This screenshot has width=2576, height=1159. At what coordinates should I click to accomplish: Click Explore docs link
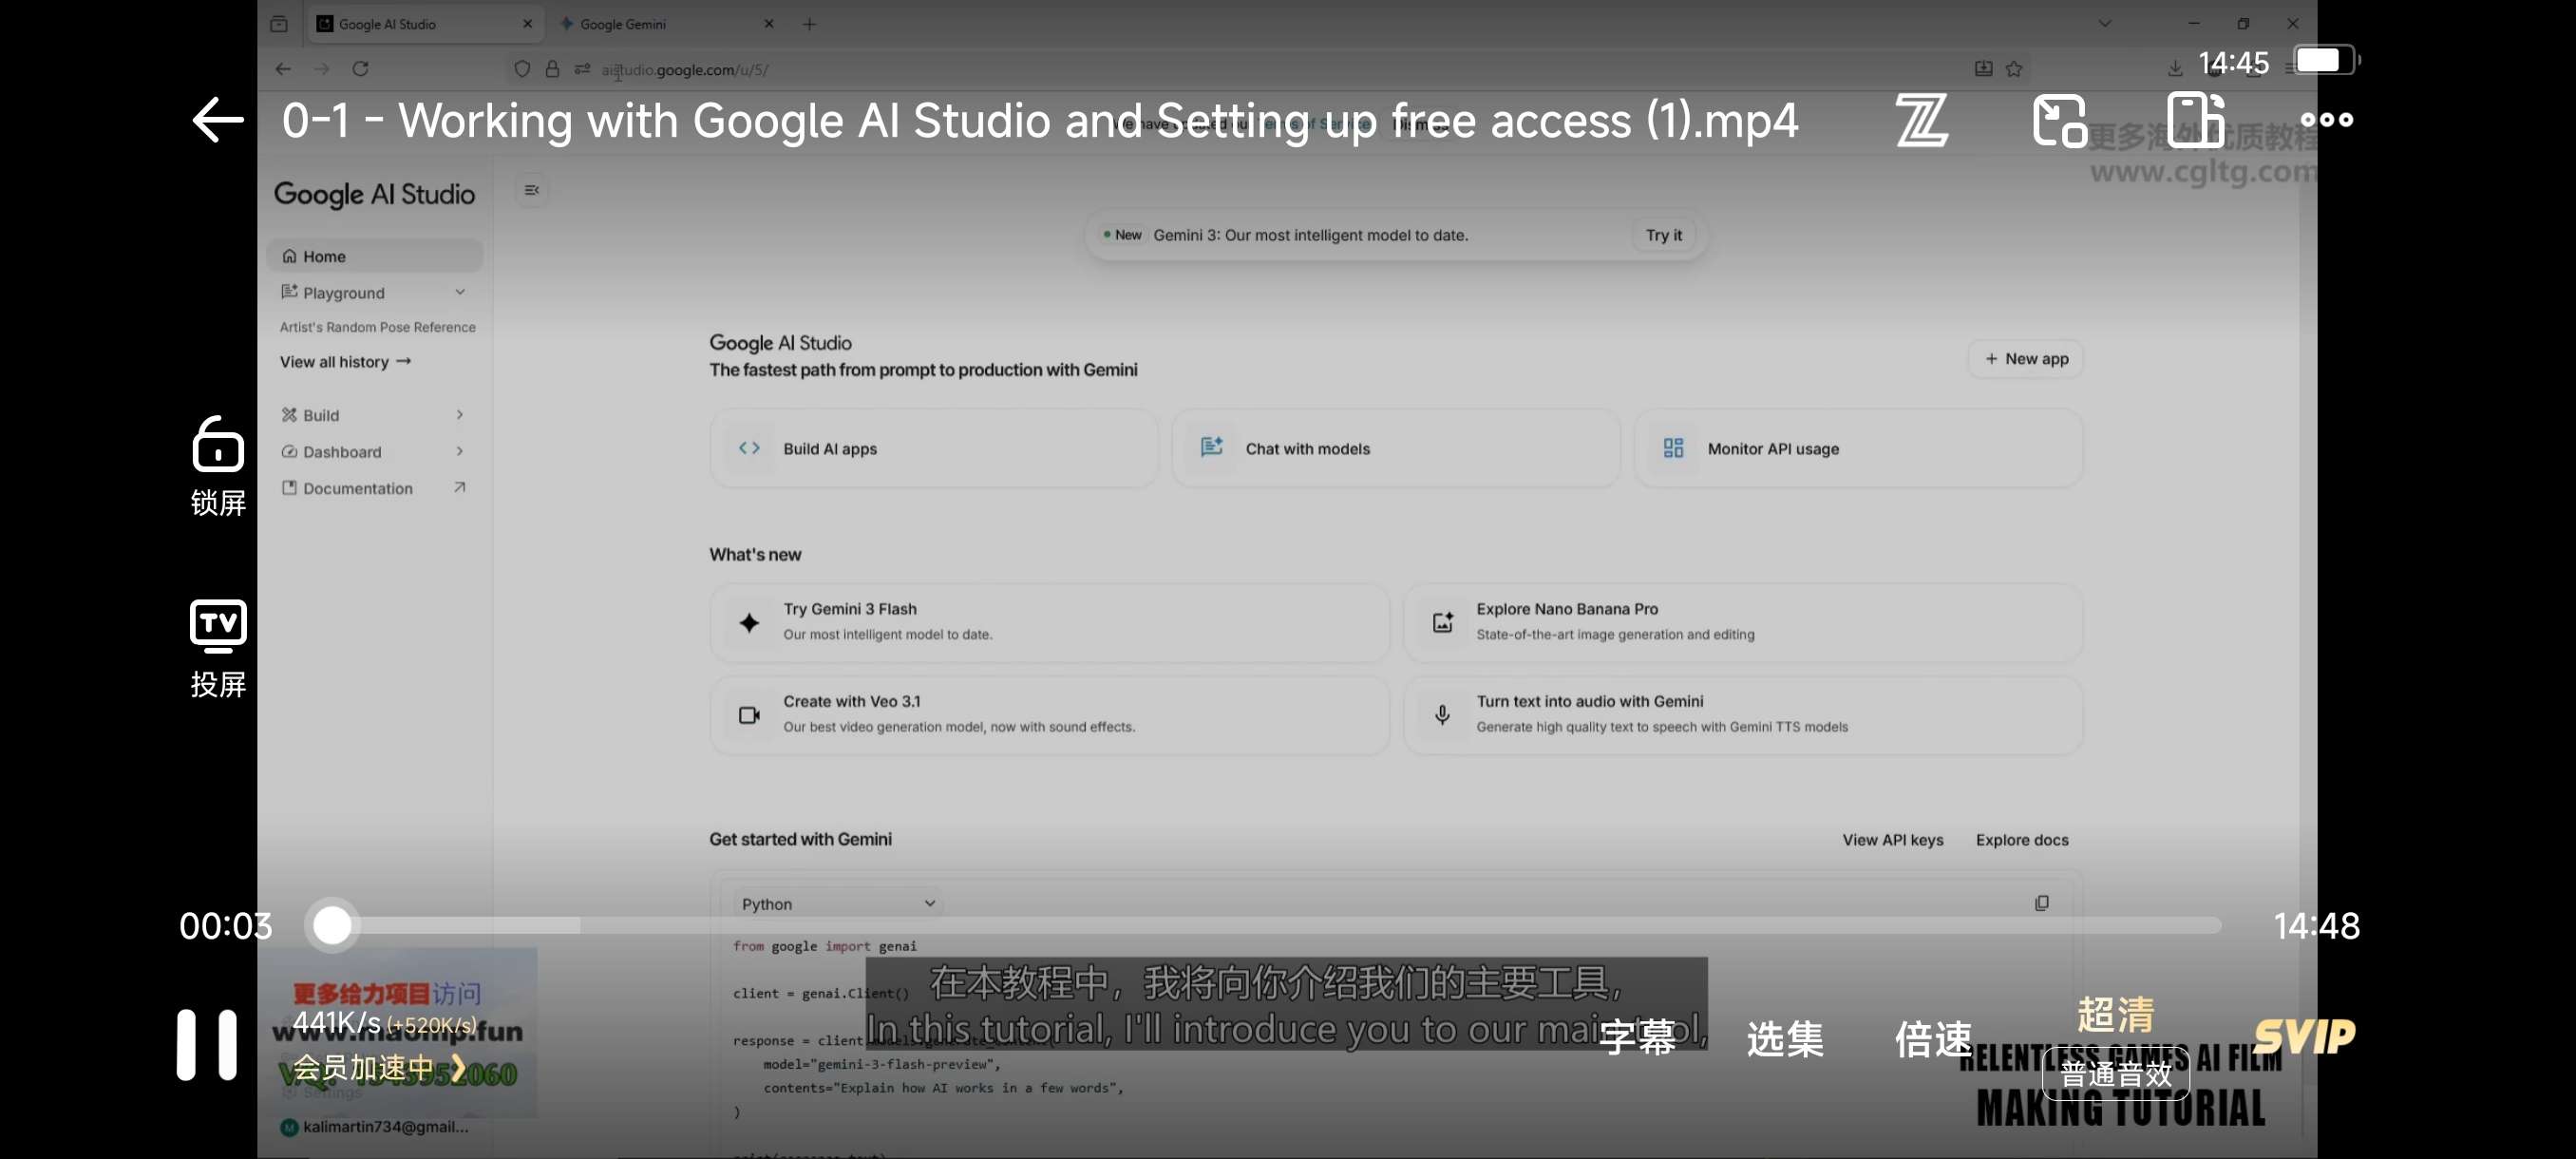click(2021, 840)
